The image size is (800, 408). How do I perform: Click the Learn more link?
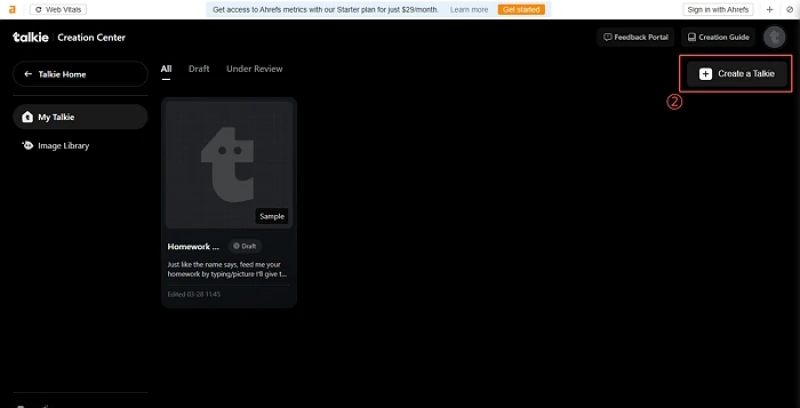click(469, 9)
